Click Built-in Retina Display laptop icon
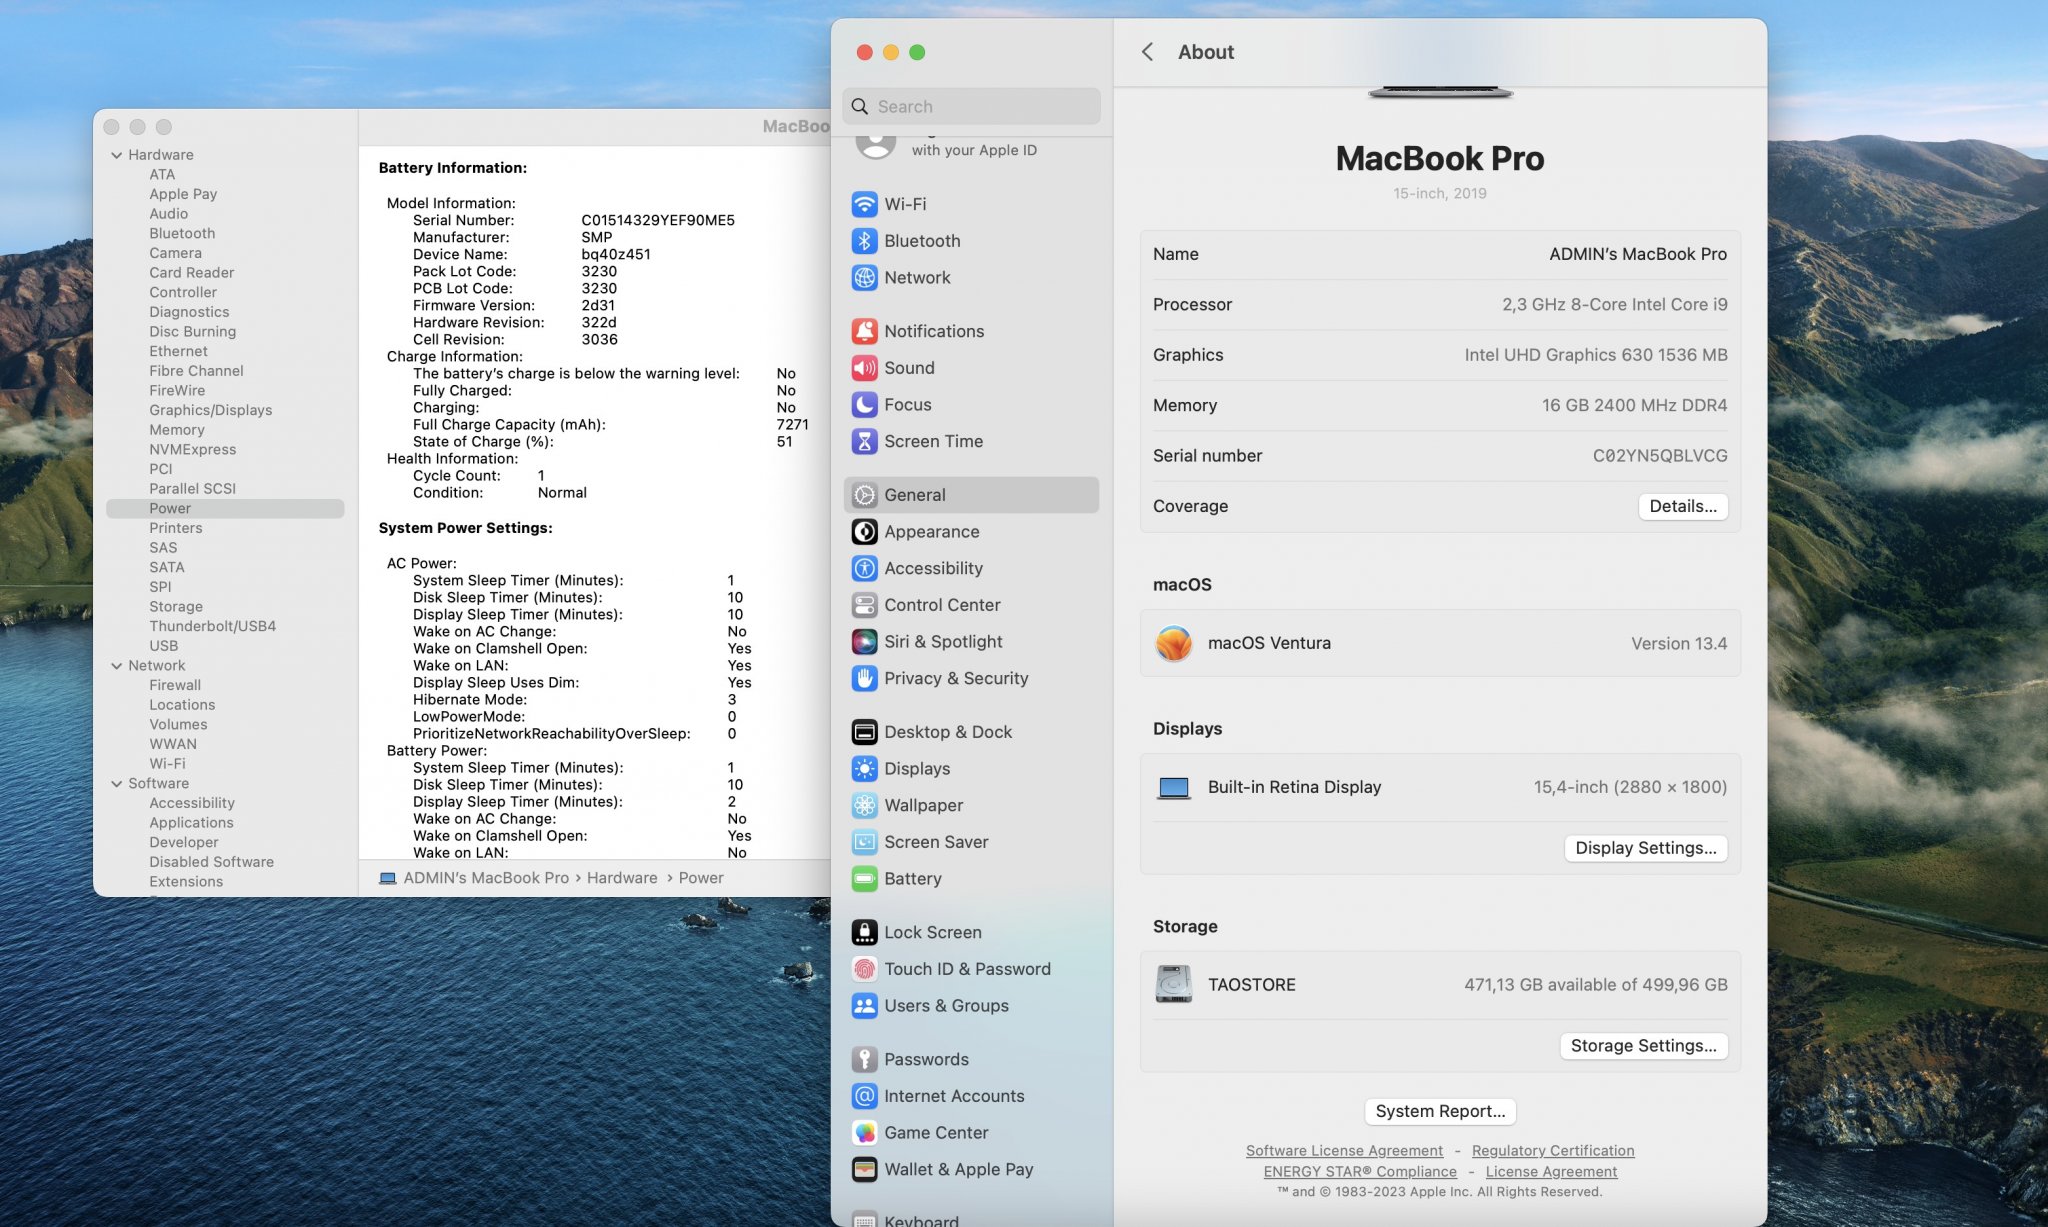 tap(1173, 788)
